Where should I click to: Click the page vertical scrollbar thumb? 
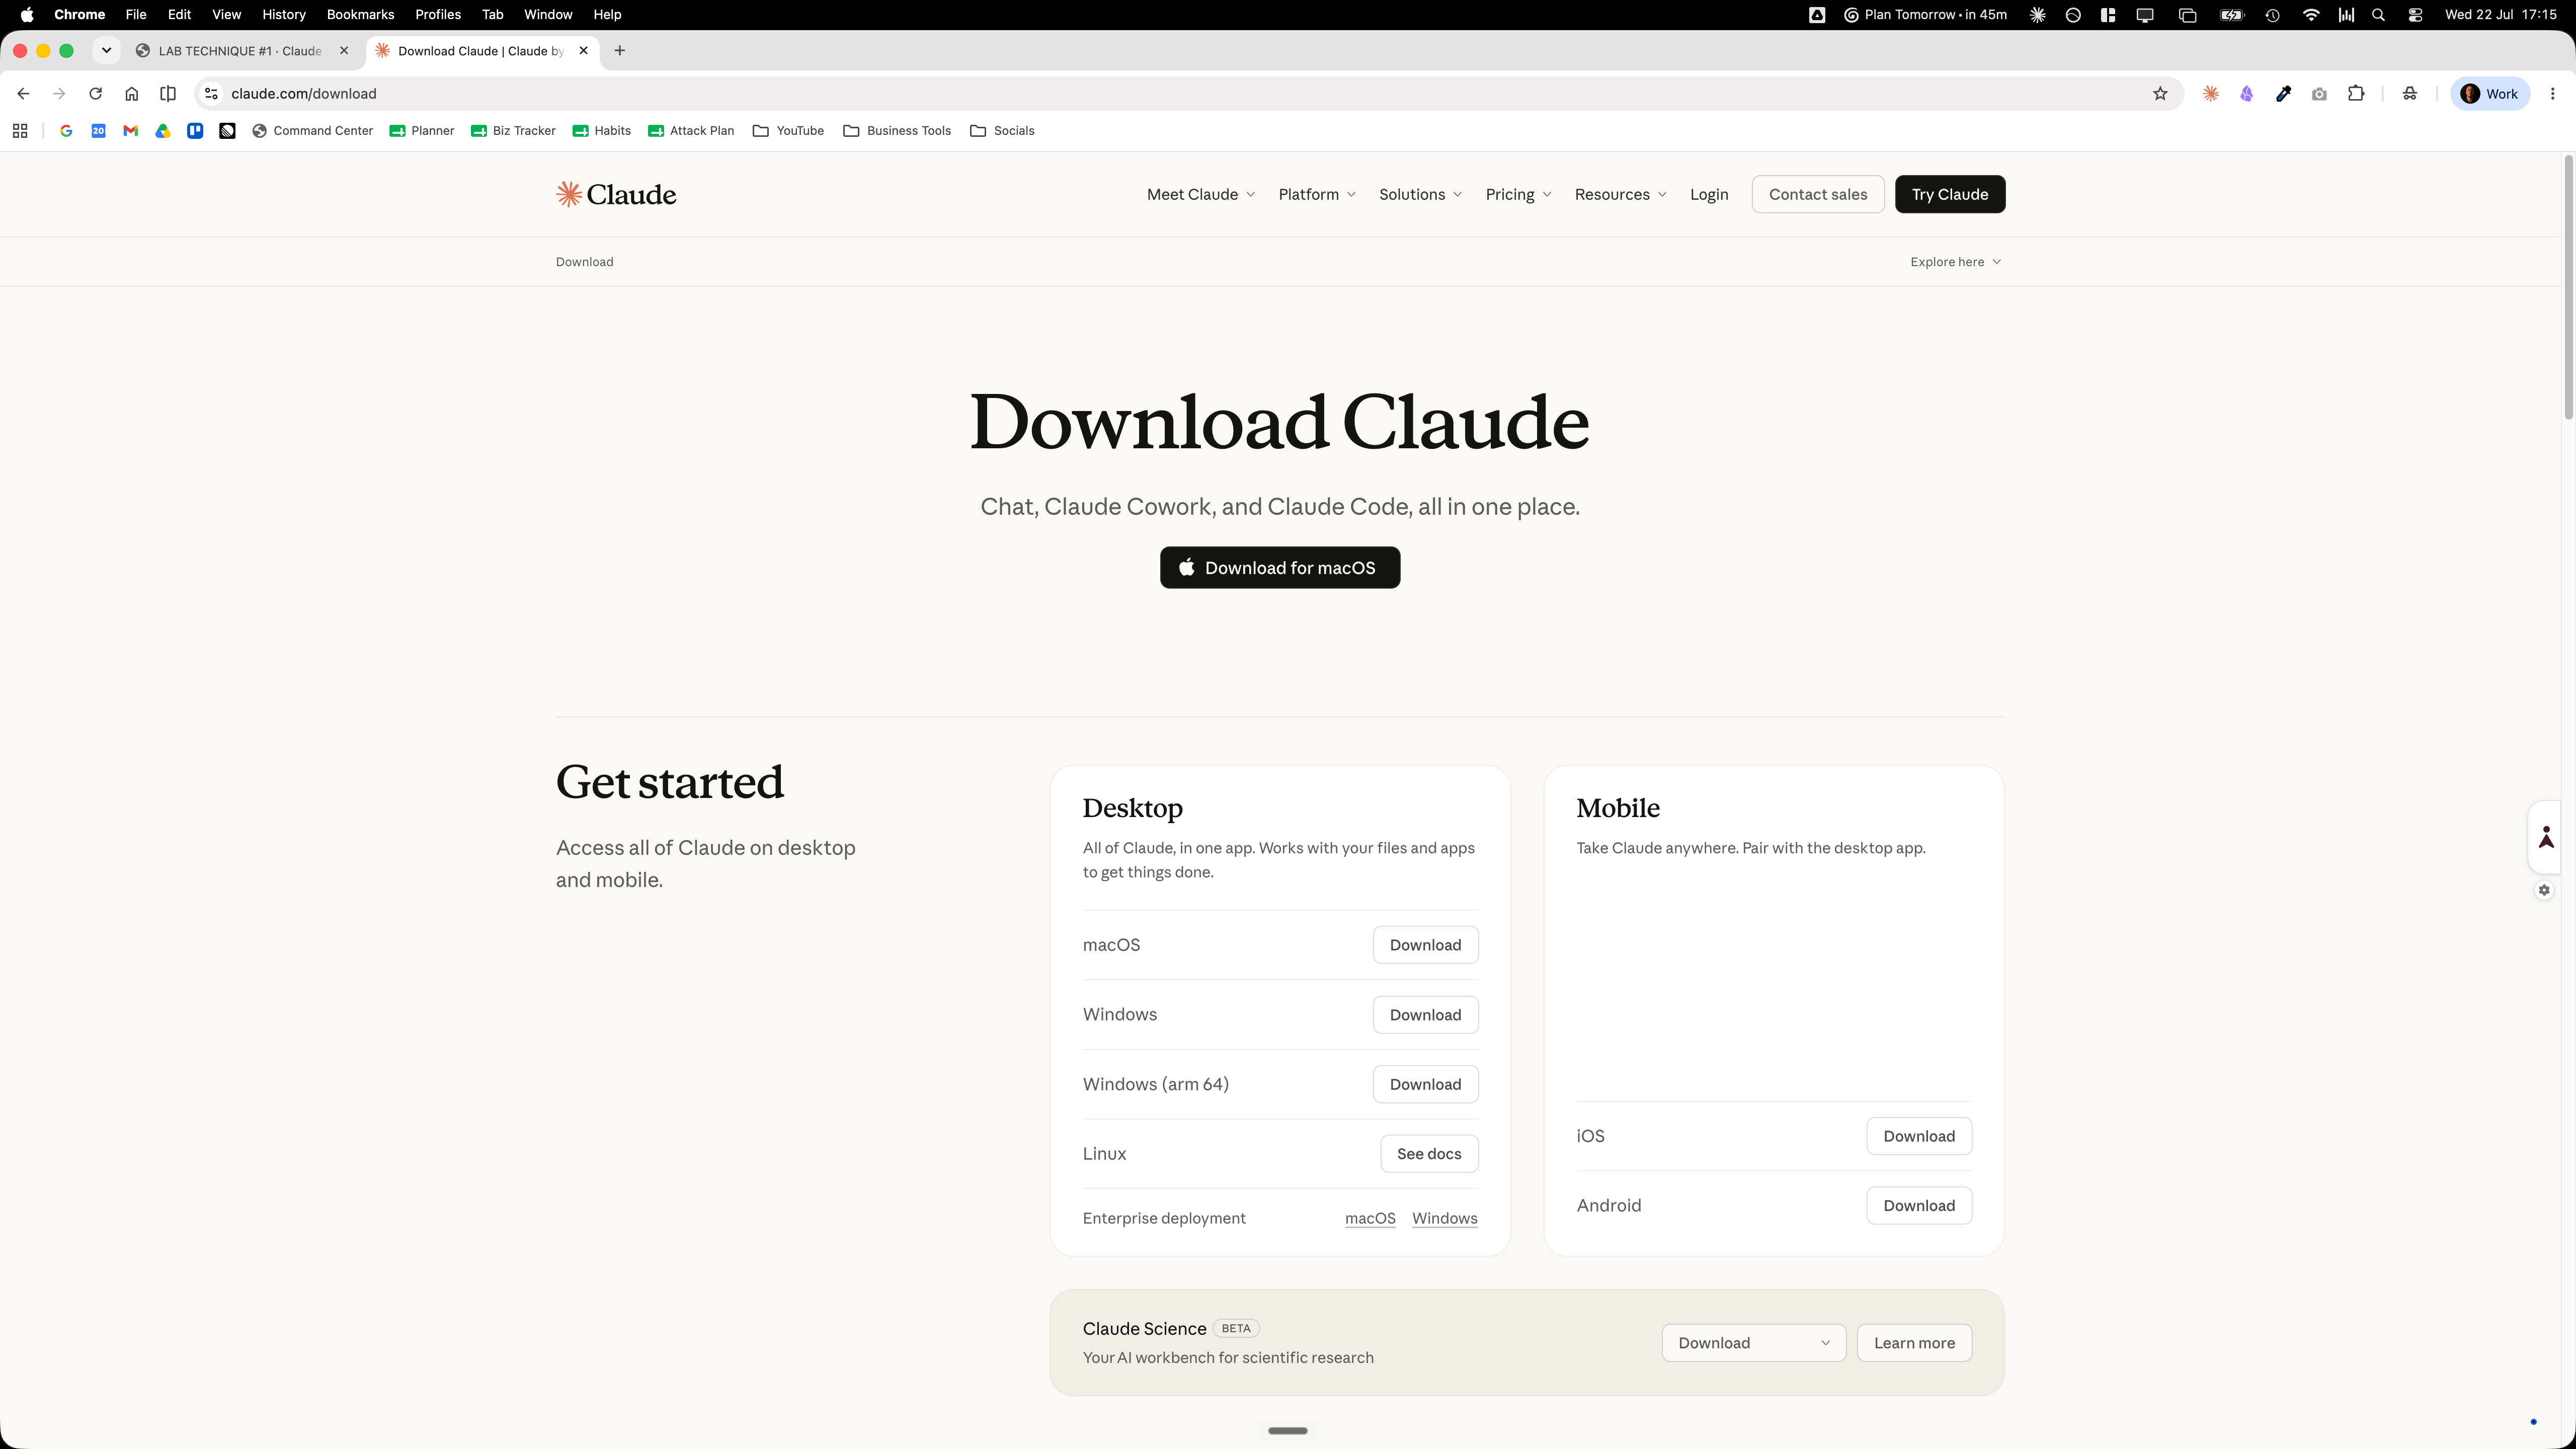(x=2568, y=287)
